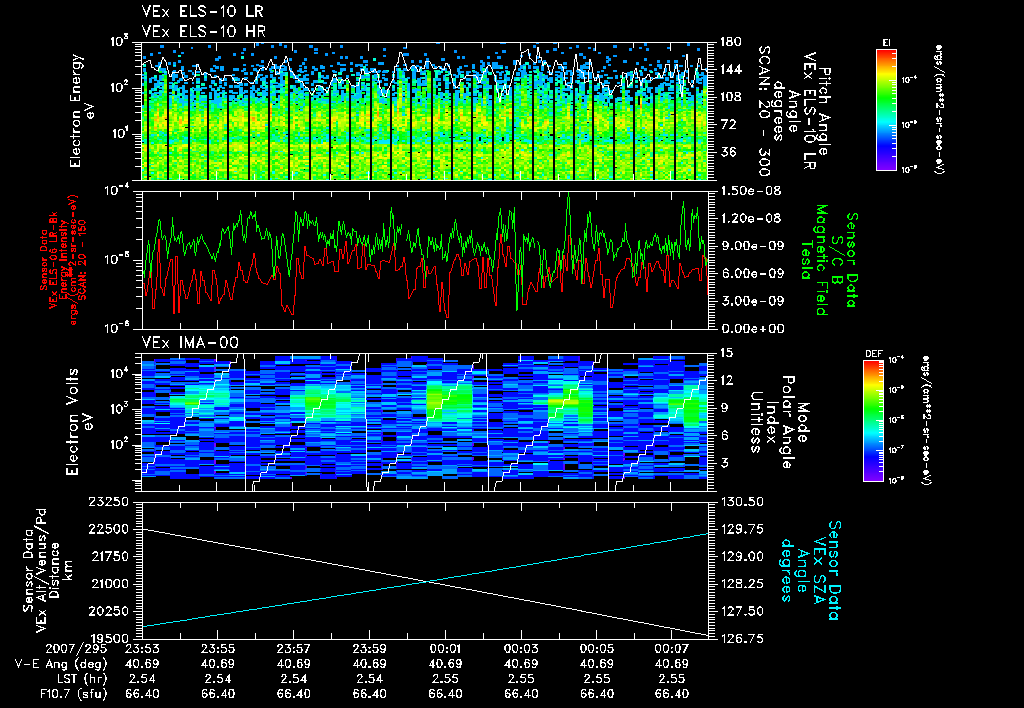Click the 00:07 time tick label

(673, 649)
